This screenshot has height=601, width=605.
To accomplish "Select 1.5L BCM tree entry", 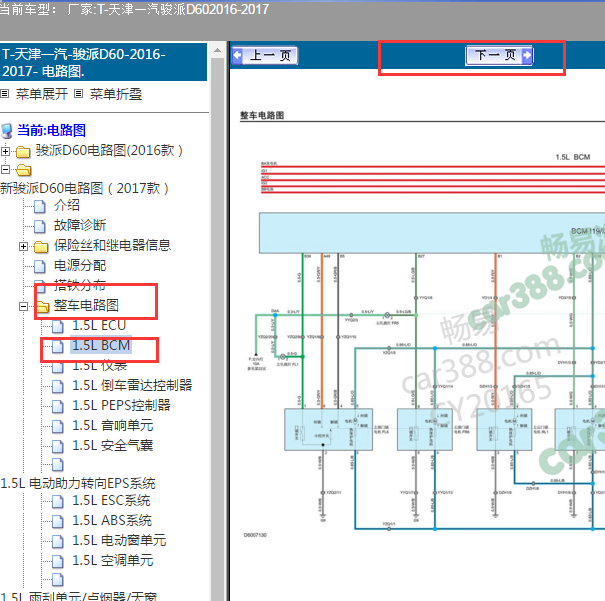I will click(x=101, y=345).
